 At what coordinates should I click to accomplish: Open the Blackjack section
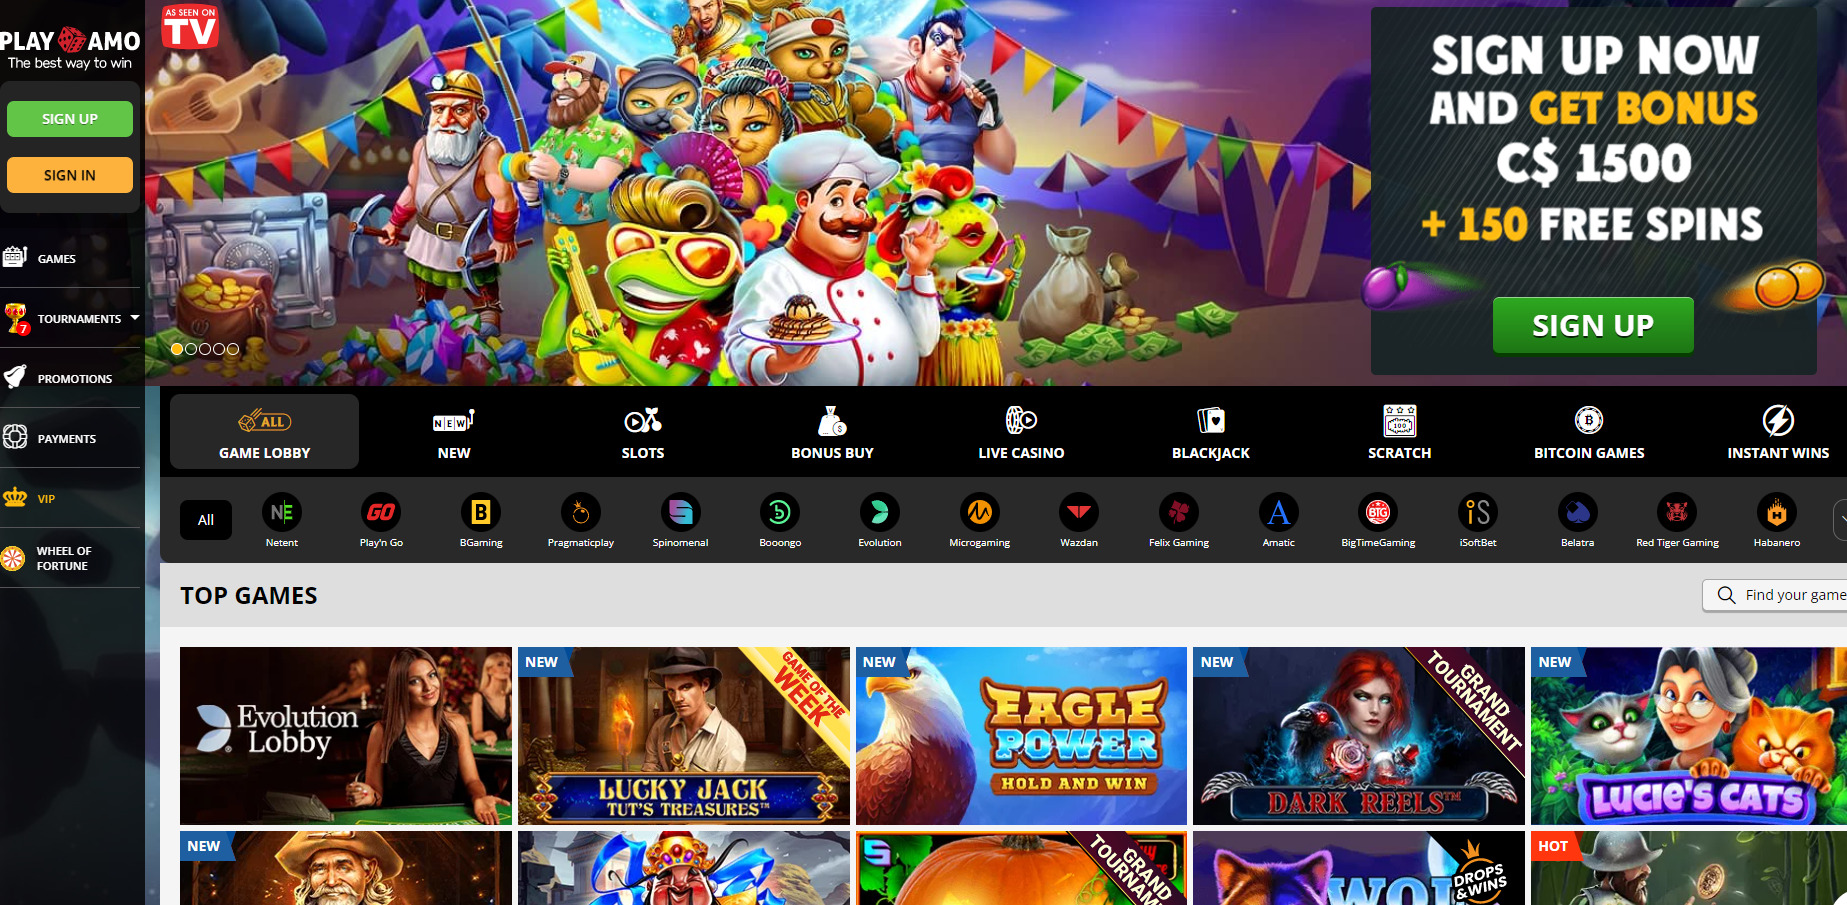pyautogui.click(x=1211, y=432)
